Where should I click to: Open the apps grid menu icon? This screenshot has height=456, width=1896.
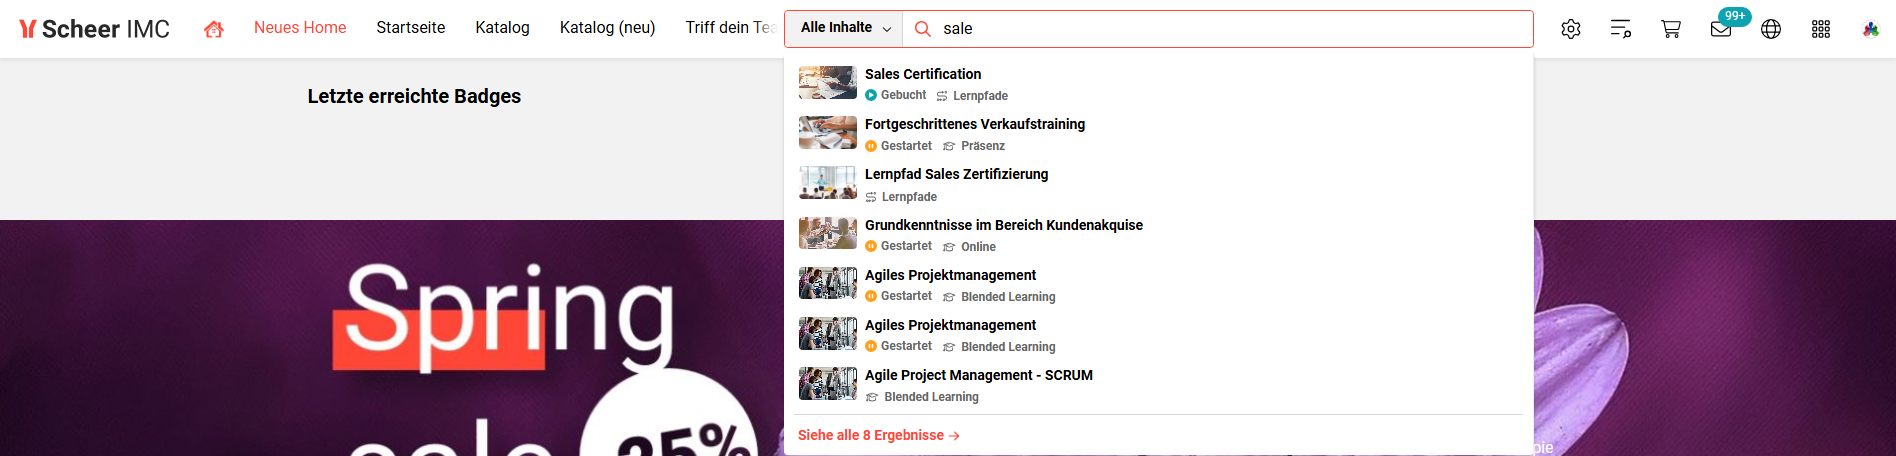pyautogui.click(x=1821, y=29)
